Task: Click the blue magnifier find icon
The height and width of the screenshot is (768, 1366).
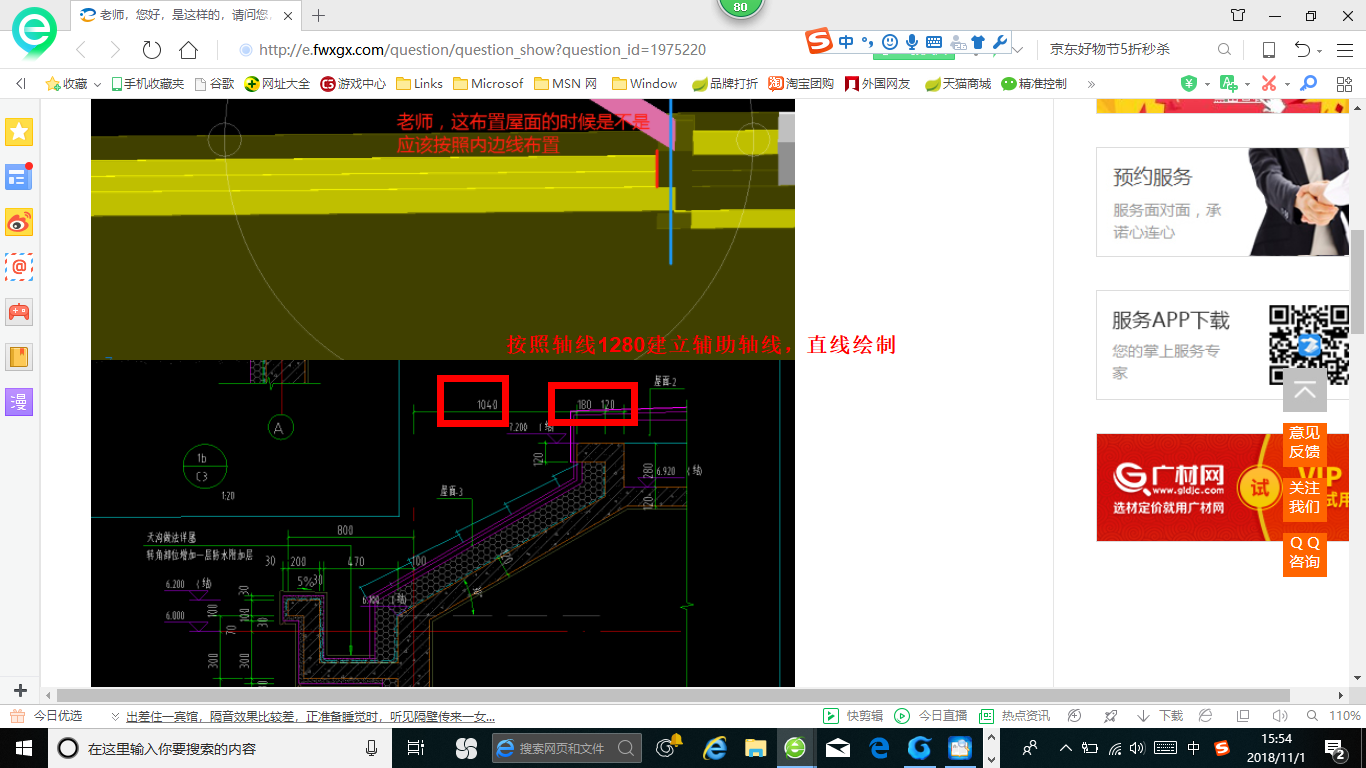Action: point(1307,84)
